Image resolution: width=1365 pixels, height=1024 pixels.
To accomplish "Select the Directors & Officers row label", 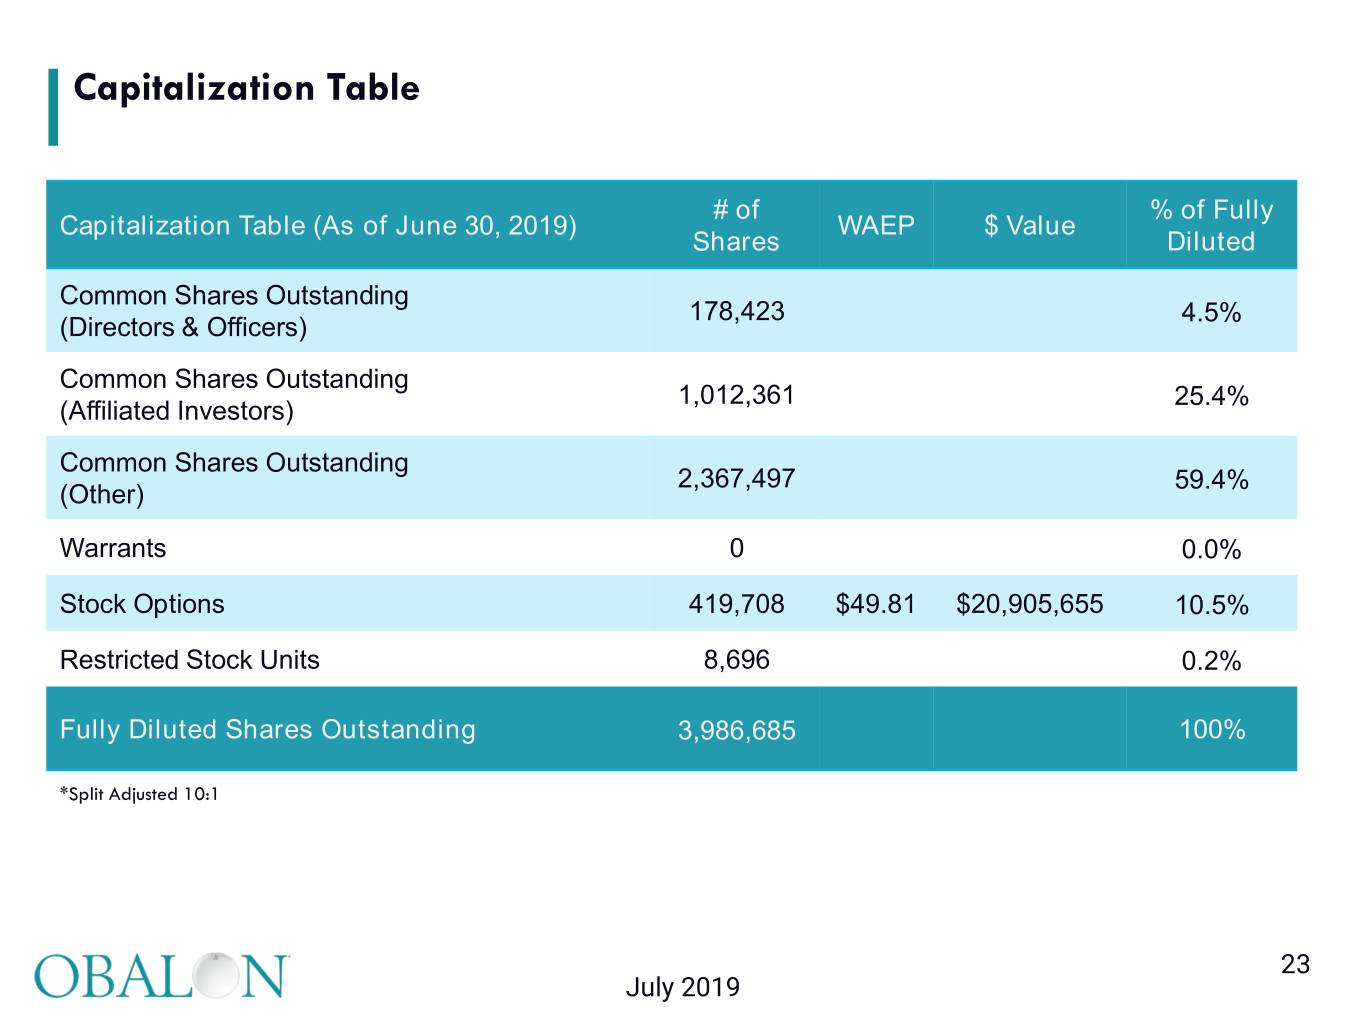I will point(234,311).
